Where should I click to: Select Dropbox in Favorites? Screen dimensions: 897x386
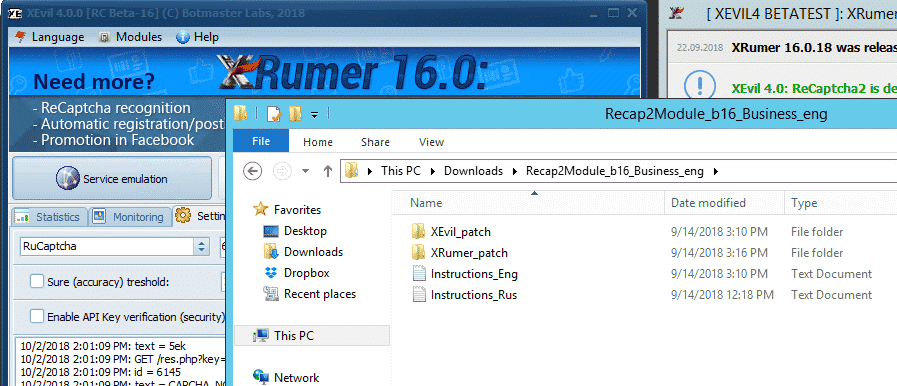307,273
